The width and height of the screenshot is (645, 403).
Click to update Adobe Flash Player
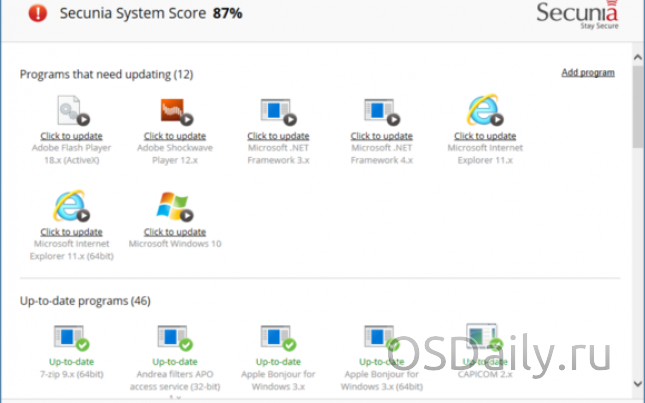(x=72, y=136)
